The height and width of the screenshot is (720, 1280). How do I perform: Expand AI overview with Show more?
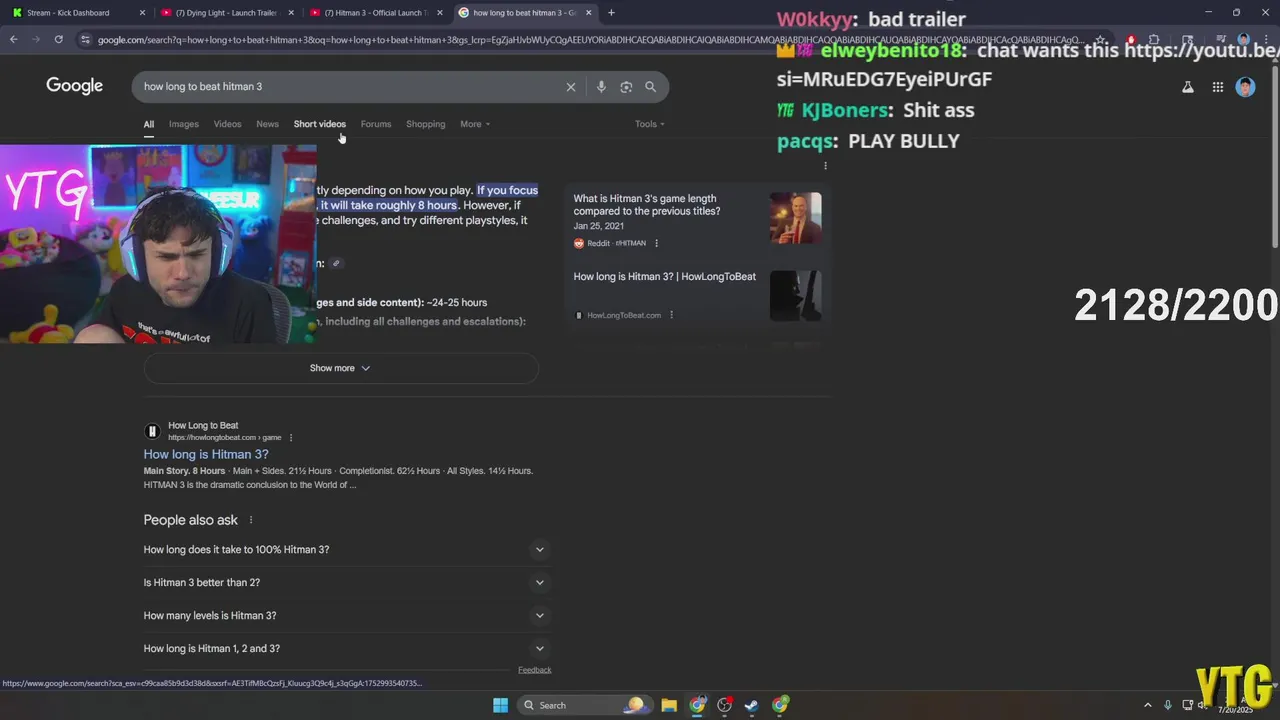341,368
